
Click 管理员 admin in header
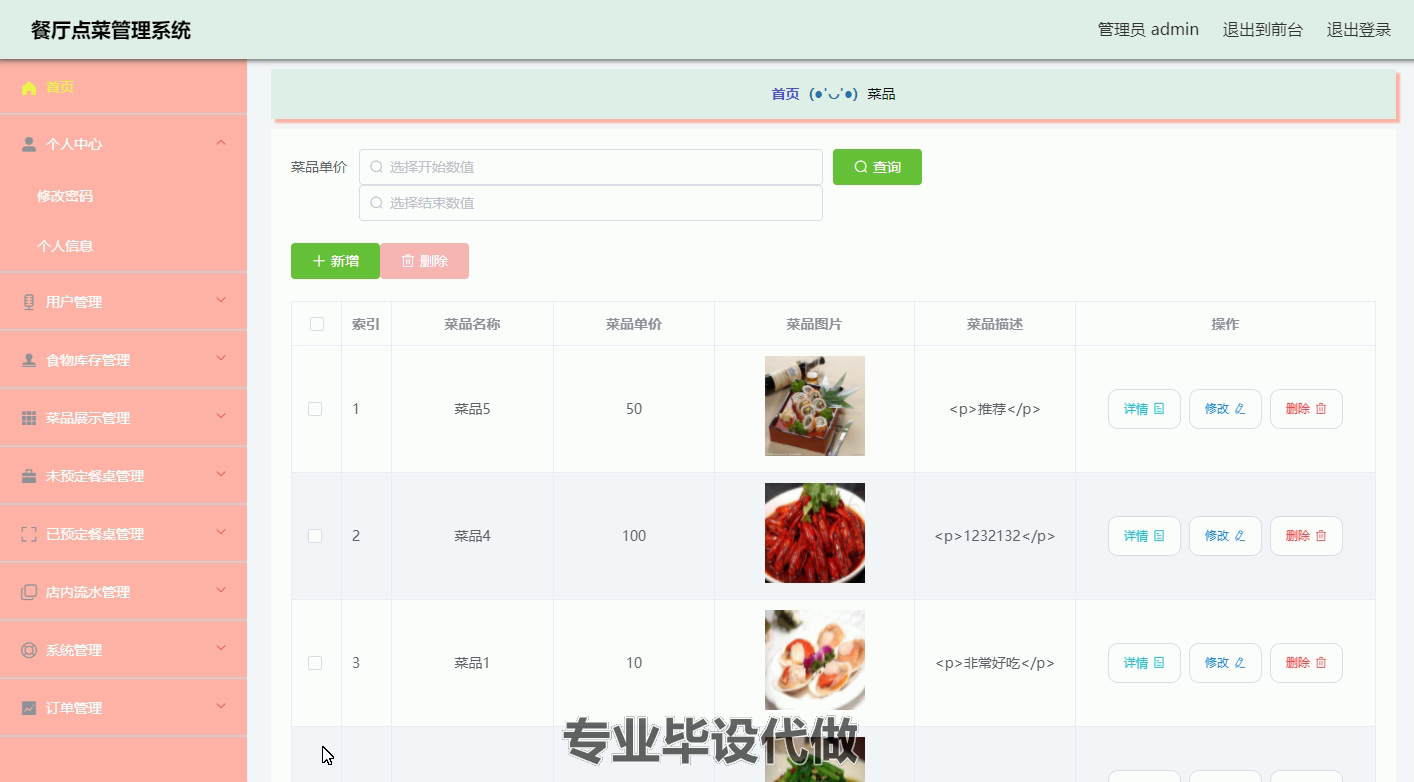[x=1148, y=30]
